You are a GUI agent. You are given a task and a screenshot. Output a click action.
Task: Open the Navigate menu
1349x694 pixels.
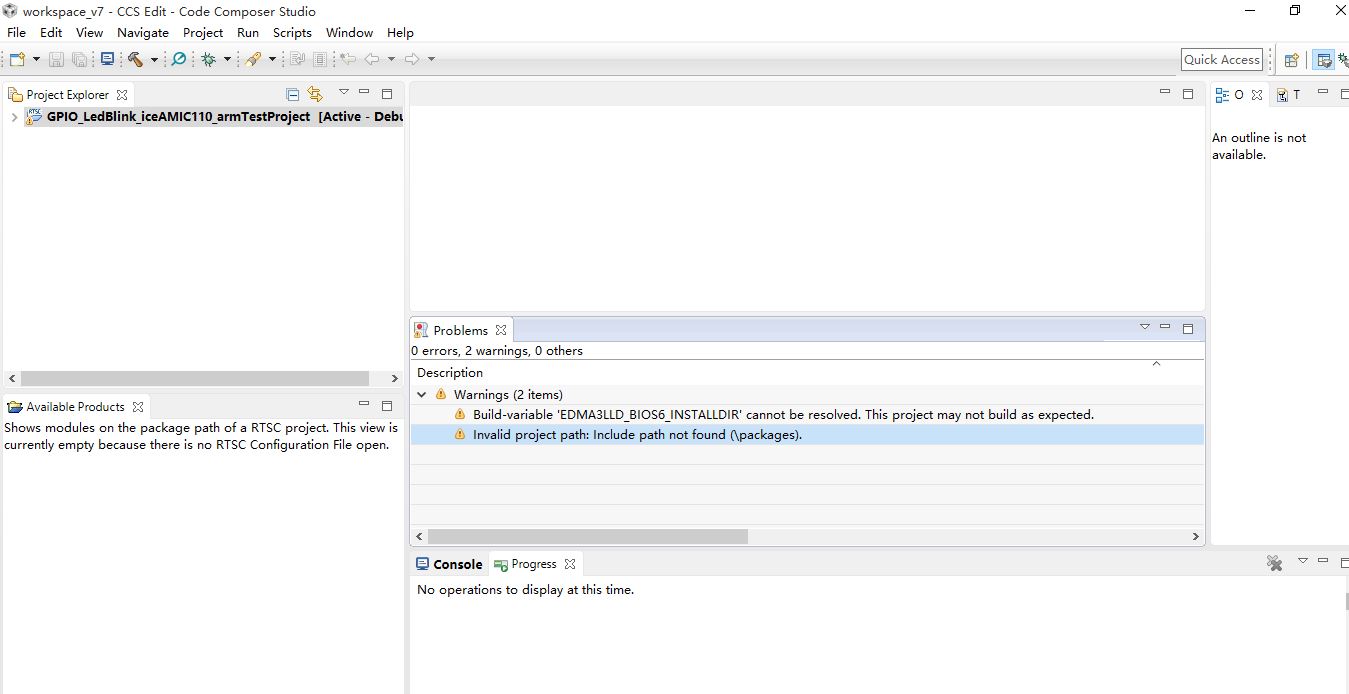coord(143,32)
